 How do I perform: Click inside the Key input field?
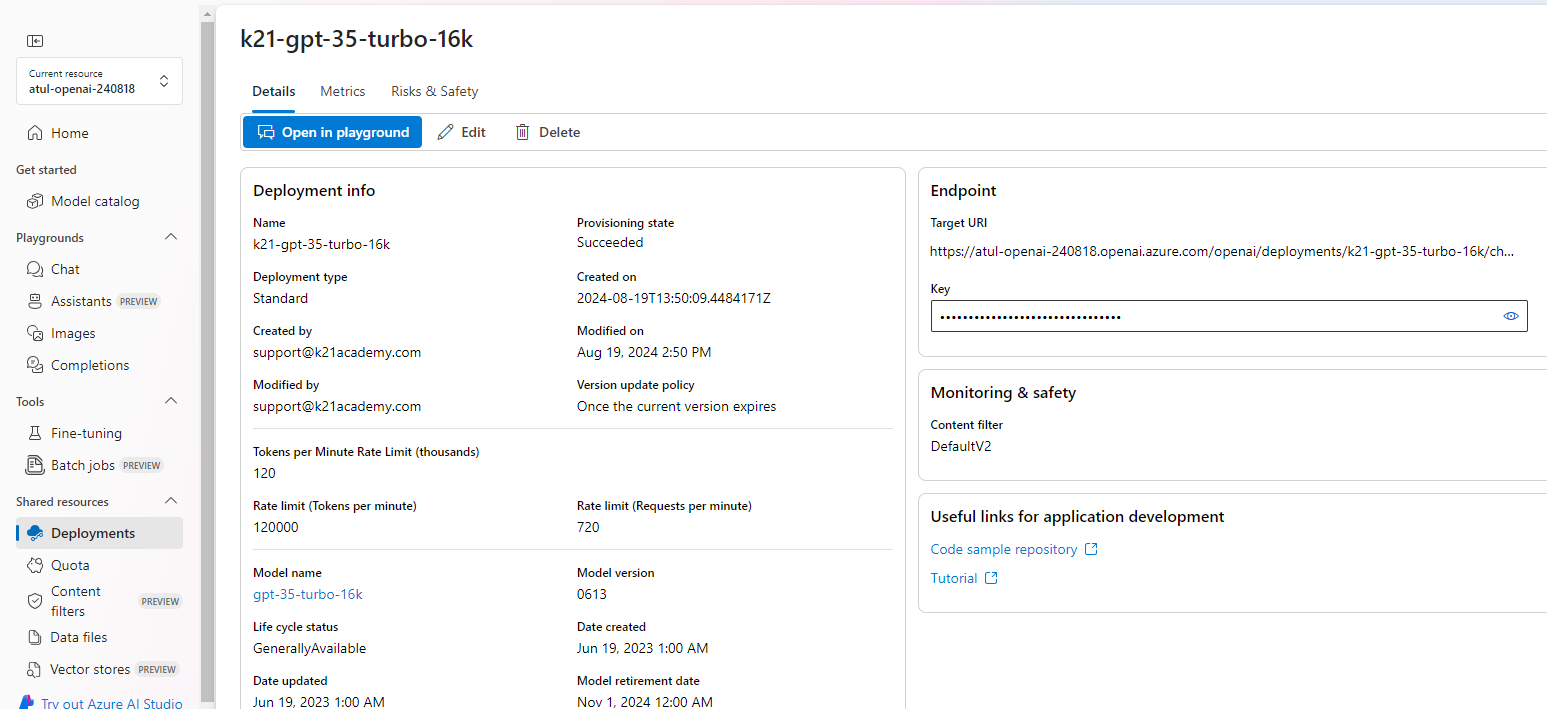[x=1210, y=316]
